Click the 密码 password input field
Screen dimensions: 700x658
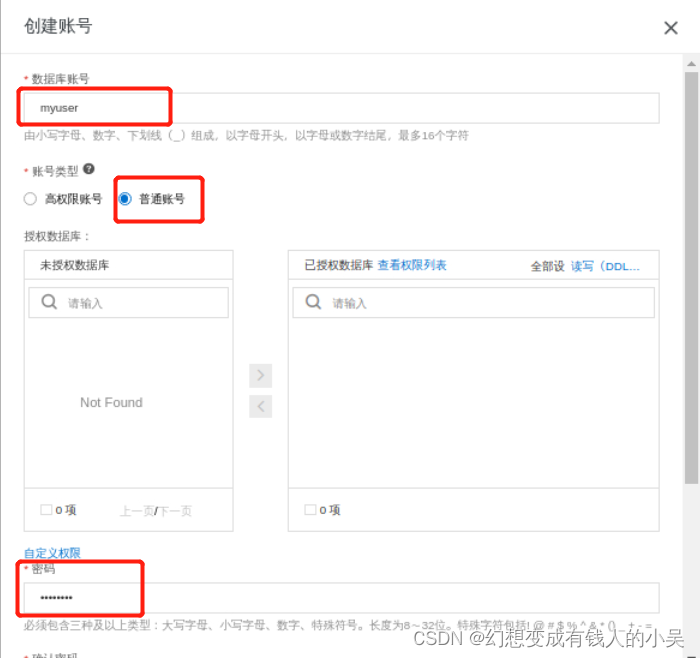[x=342, y=598]
